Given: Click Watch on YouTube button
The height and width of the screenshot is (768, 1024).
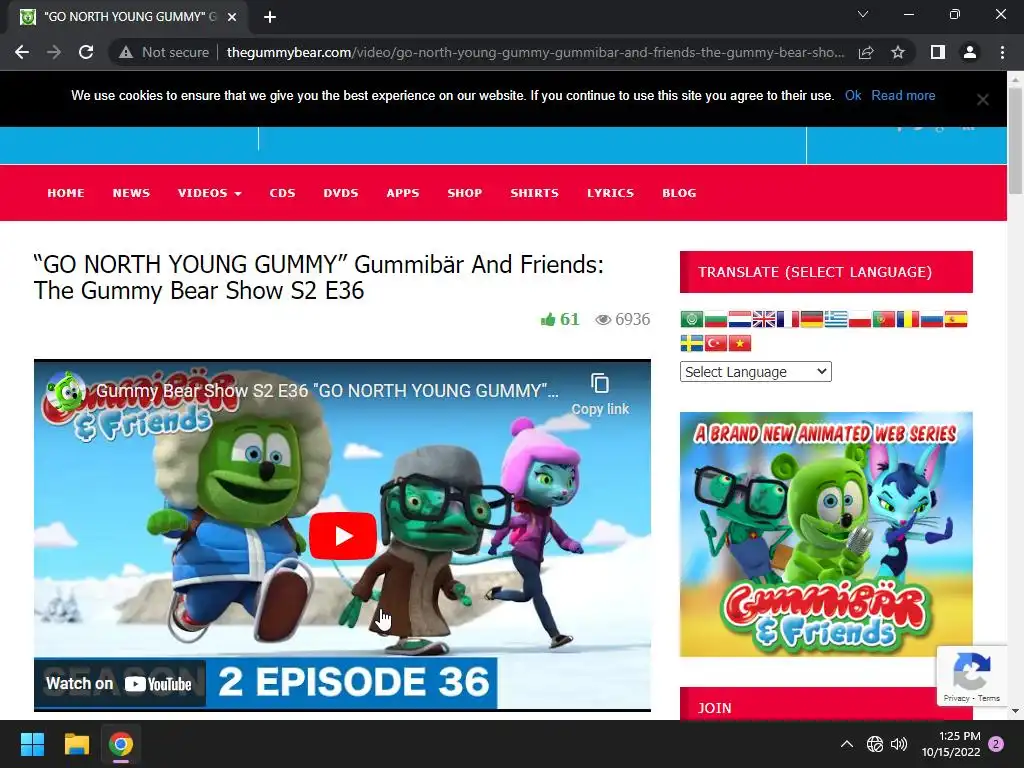Looking at the screenshot, I should [x=120, y=684].
